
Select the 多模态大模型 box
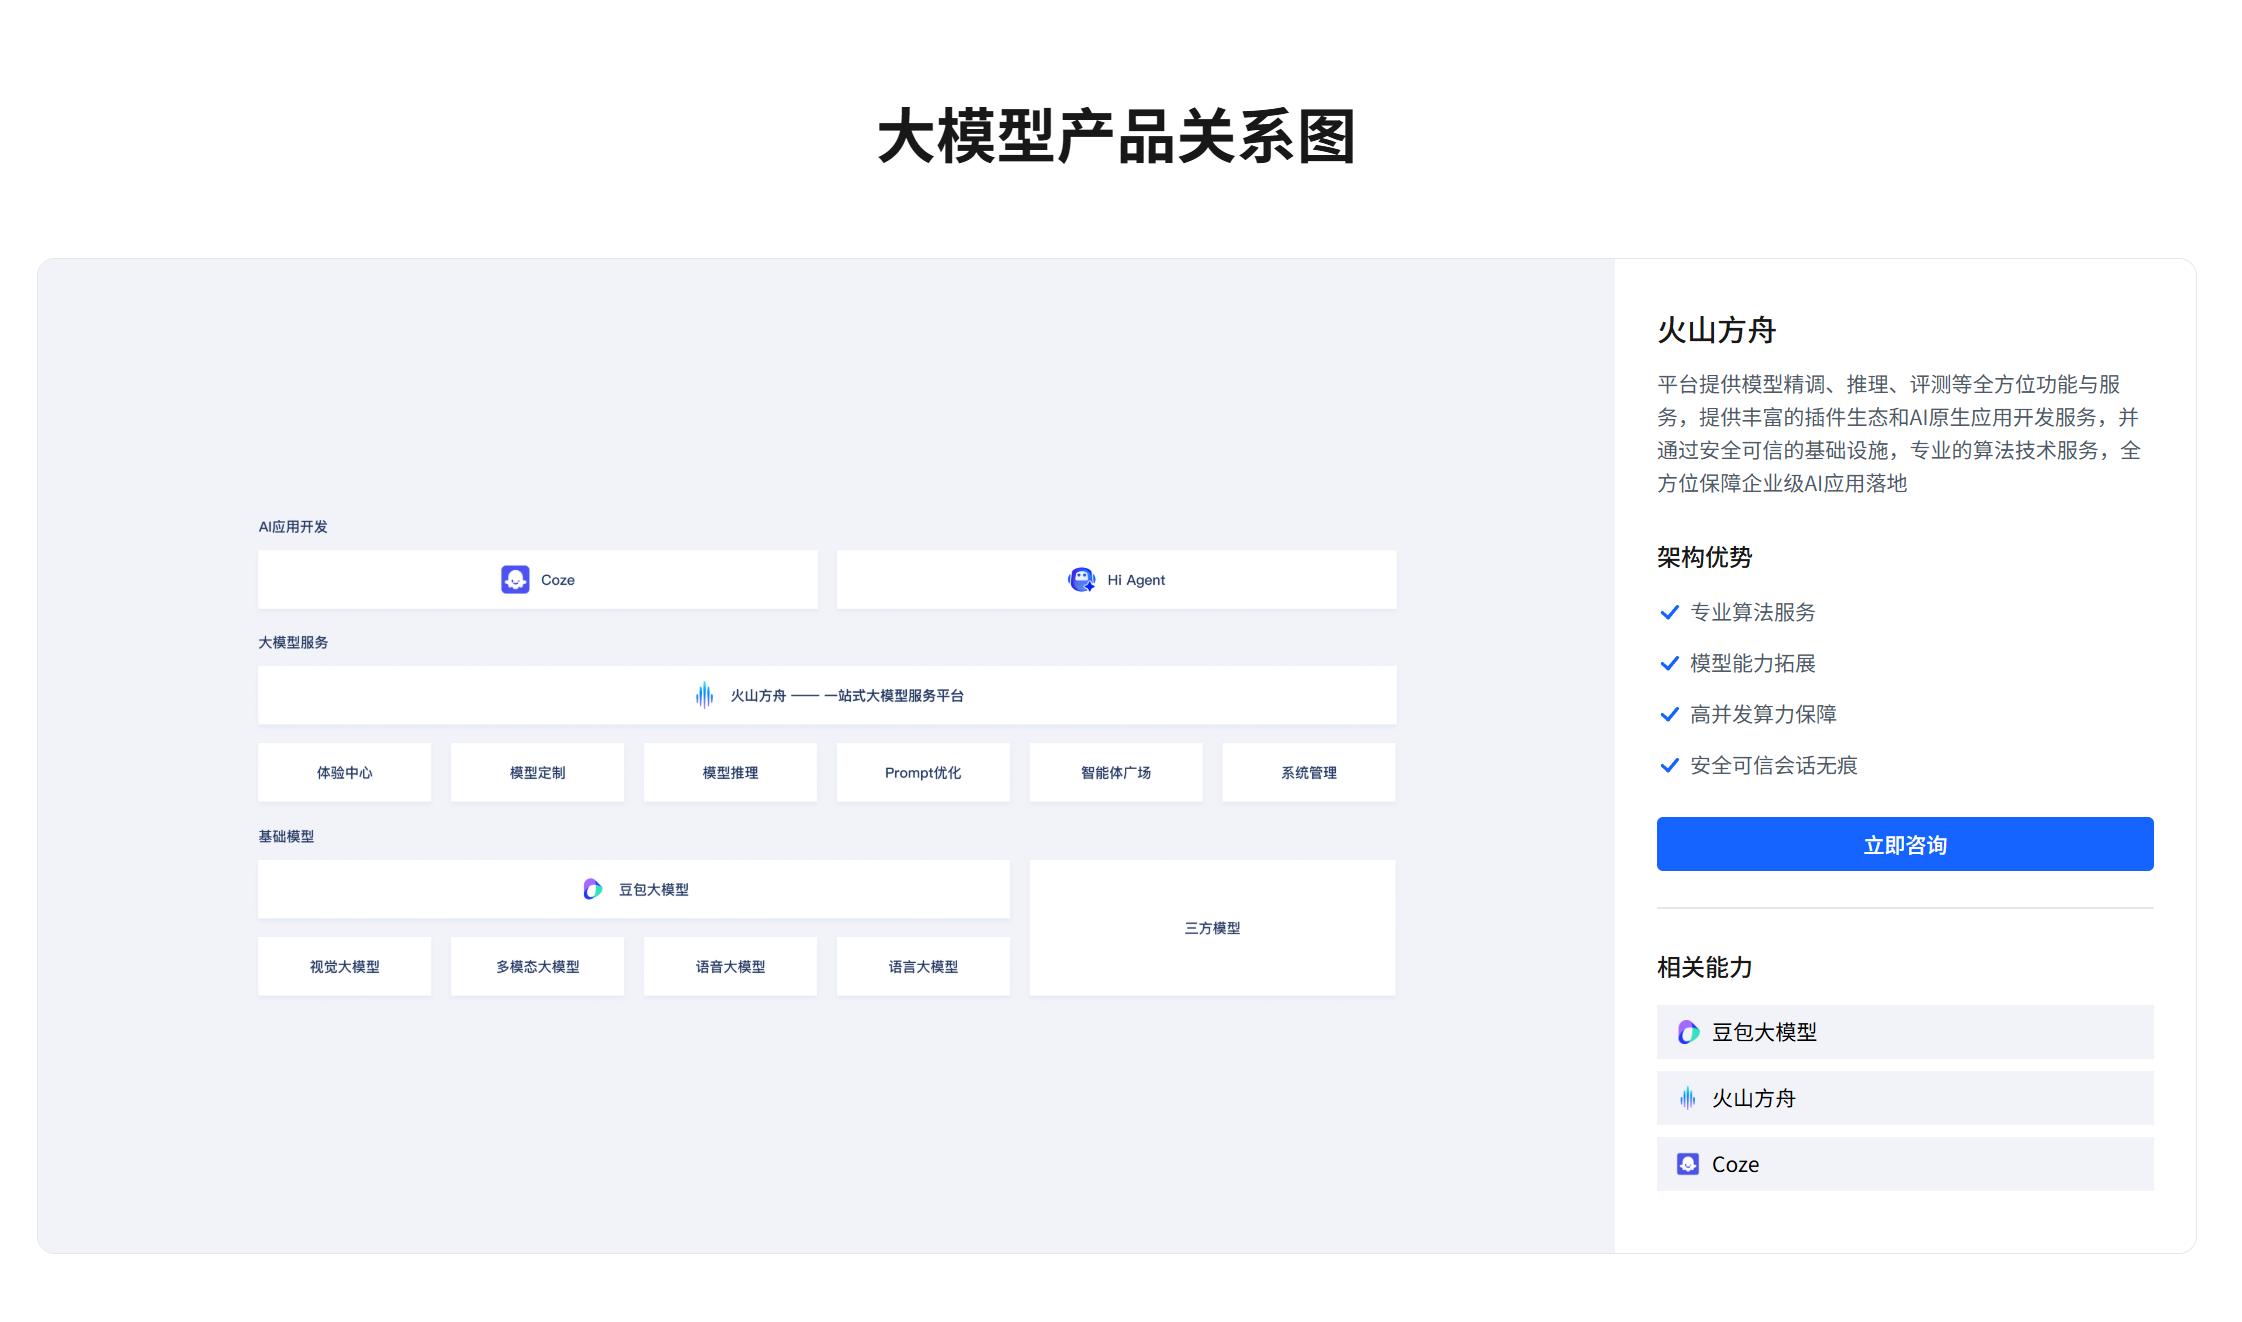[538, 966]
